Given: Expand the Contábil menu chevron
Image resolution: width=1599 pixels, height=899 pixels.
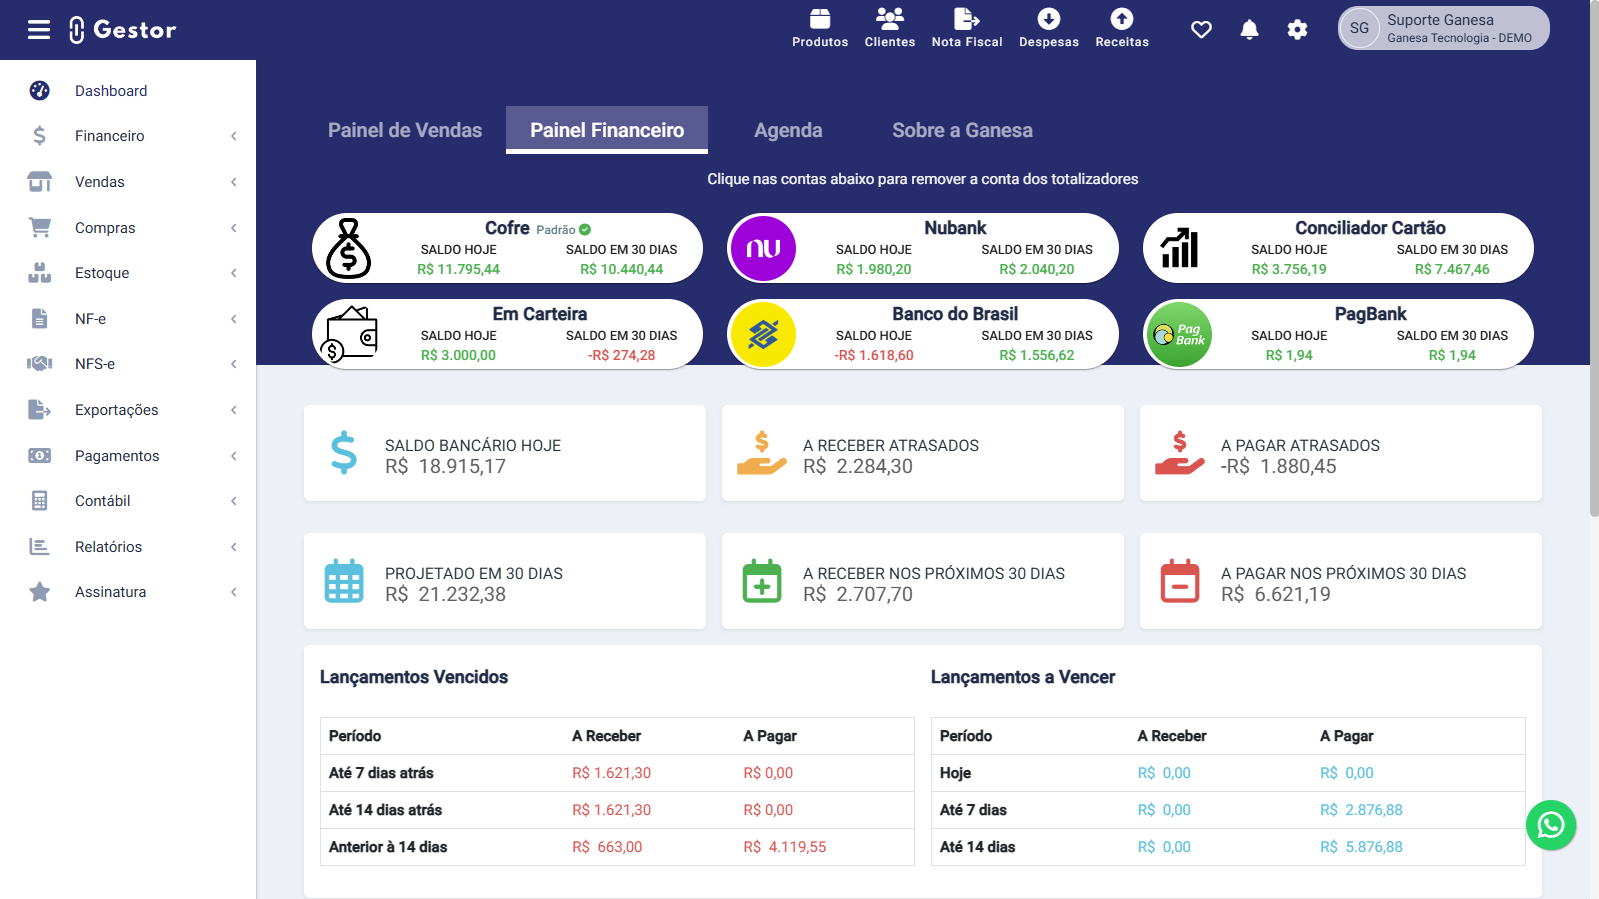Looking at the screenshot, I should pos(234,501).
